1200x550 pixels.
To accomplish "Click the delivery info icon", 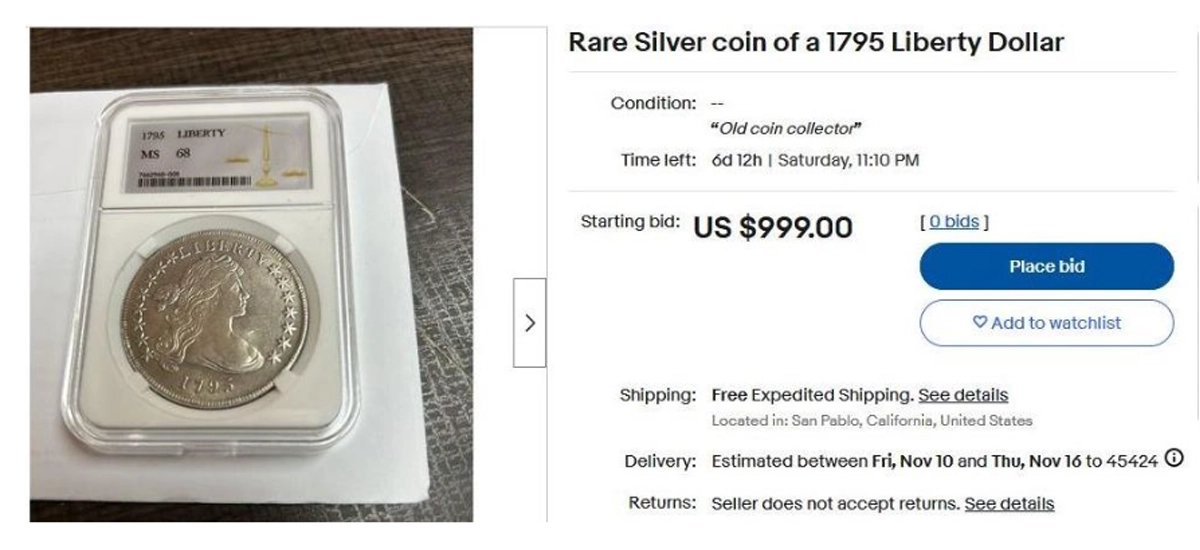I will (x=1174, y=460).
